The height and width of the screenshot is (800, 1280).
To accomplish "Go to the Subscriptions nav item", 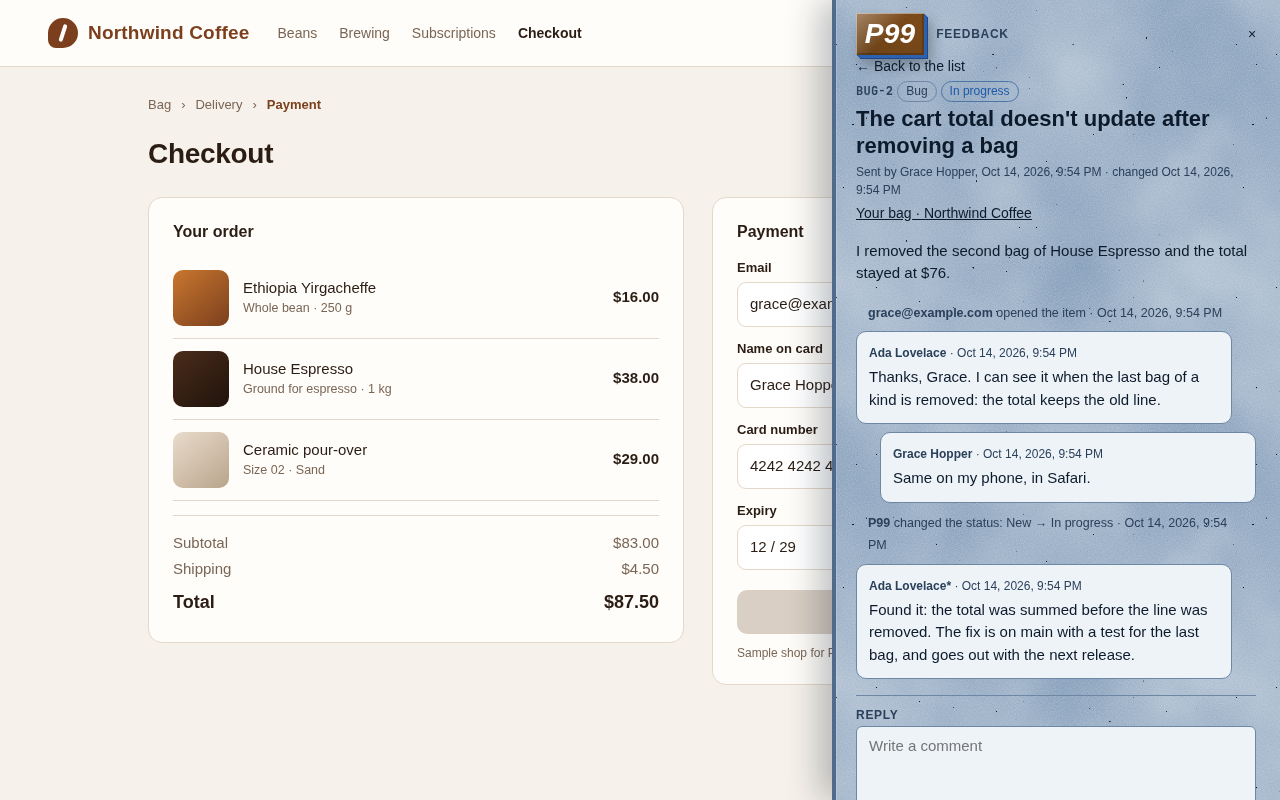I will [x=454, y=33].
